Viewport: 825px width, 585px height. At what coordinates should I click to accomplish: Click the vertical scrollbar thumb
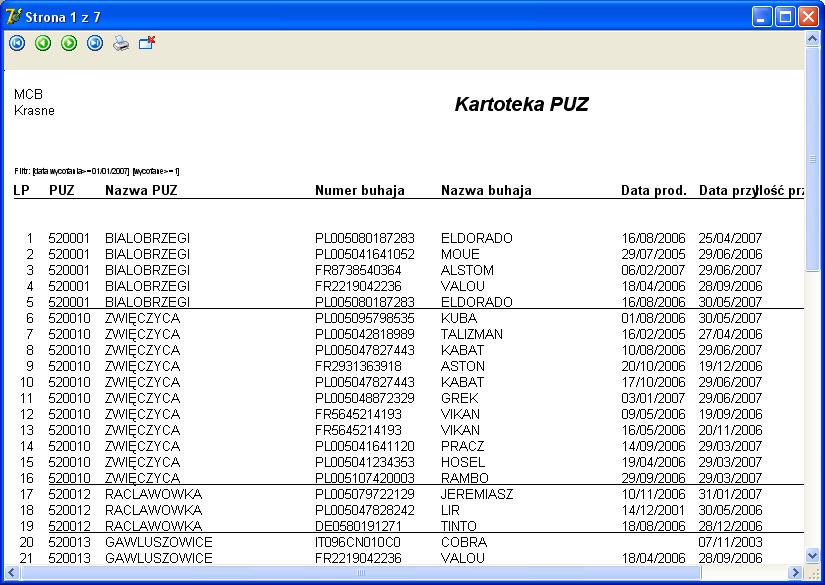(x=812, y=159)
